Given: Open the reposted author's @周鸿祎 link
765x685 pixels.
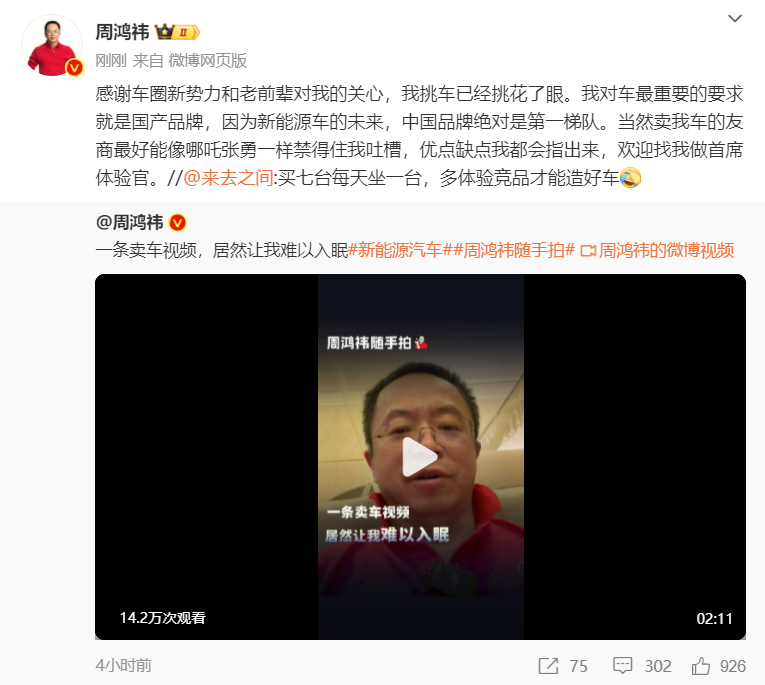Looking at the screenshot, I should tap(129, 222).
